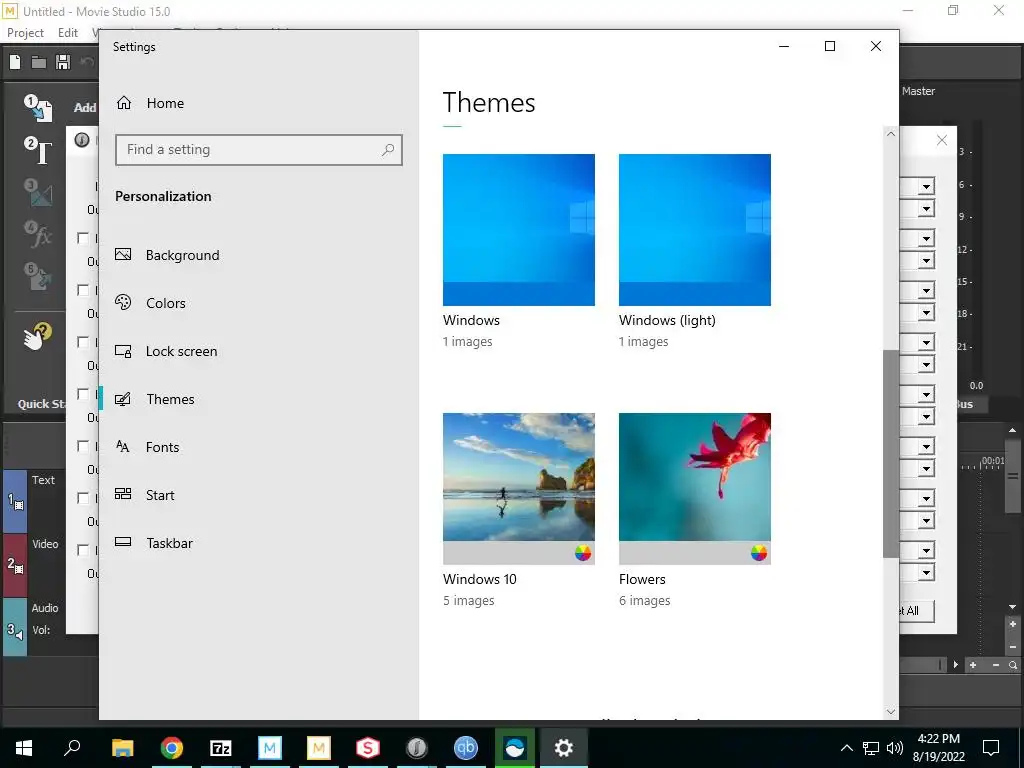This screenshot has width=1024, height=768.
Task: Click Settings scrollbar up arrow
Action: click(x=891, y=134)
